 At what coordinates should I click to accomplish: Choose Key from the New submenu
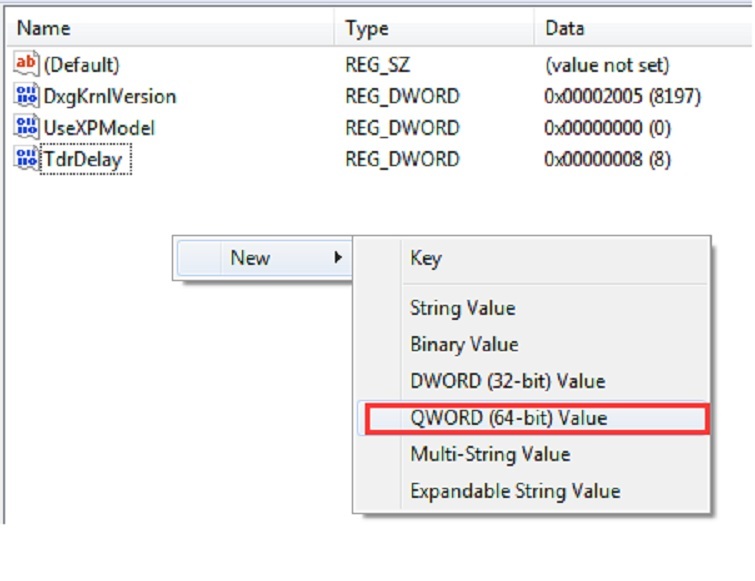coord(425,258)
